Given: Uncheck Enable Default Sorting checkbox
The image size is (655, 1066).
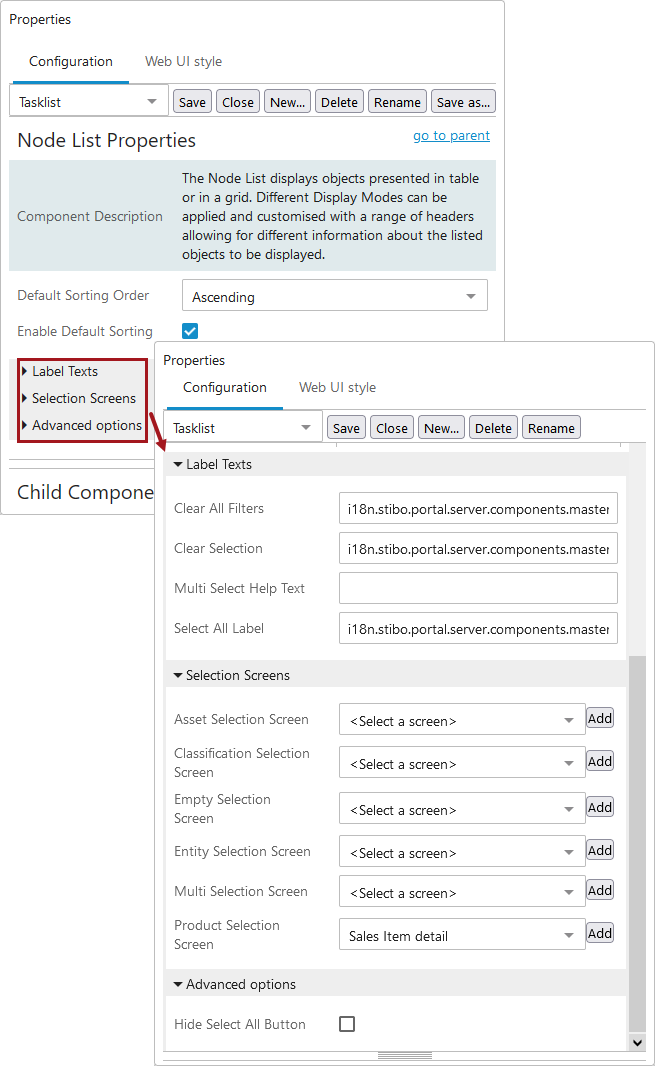Looking at the screenshot, I should pos(190,331).
